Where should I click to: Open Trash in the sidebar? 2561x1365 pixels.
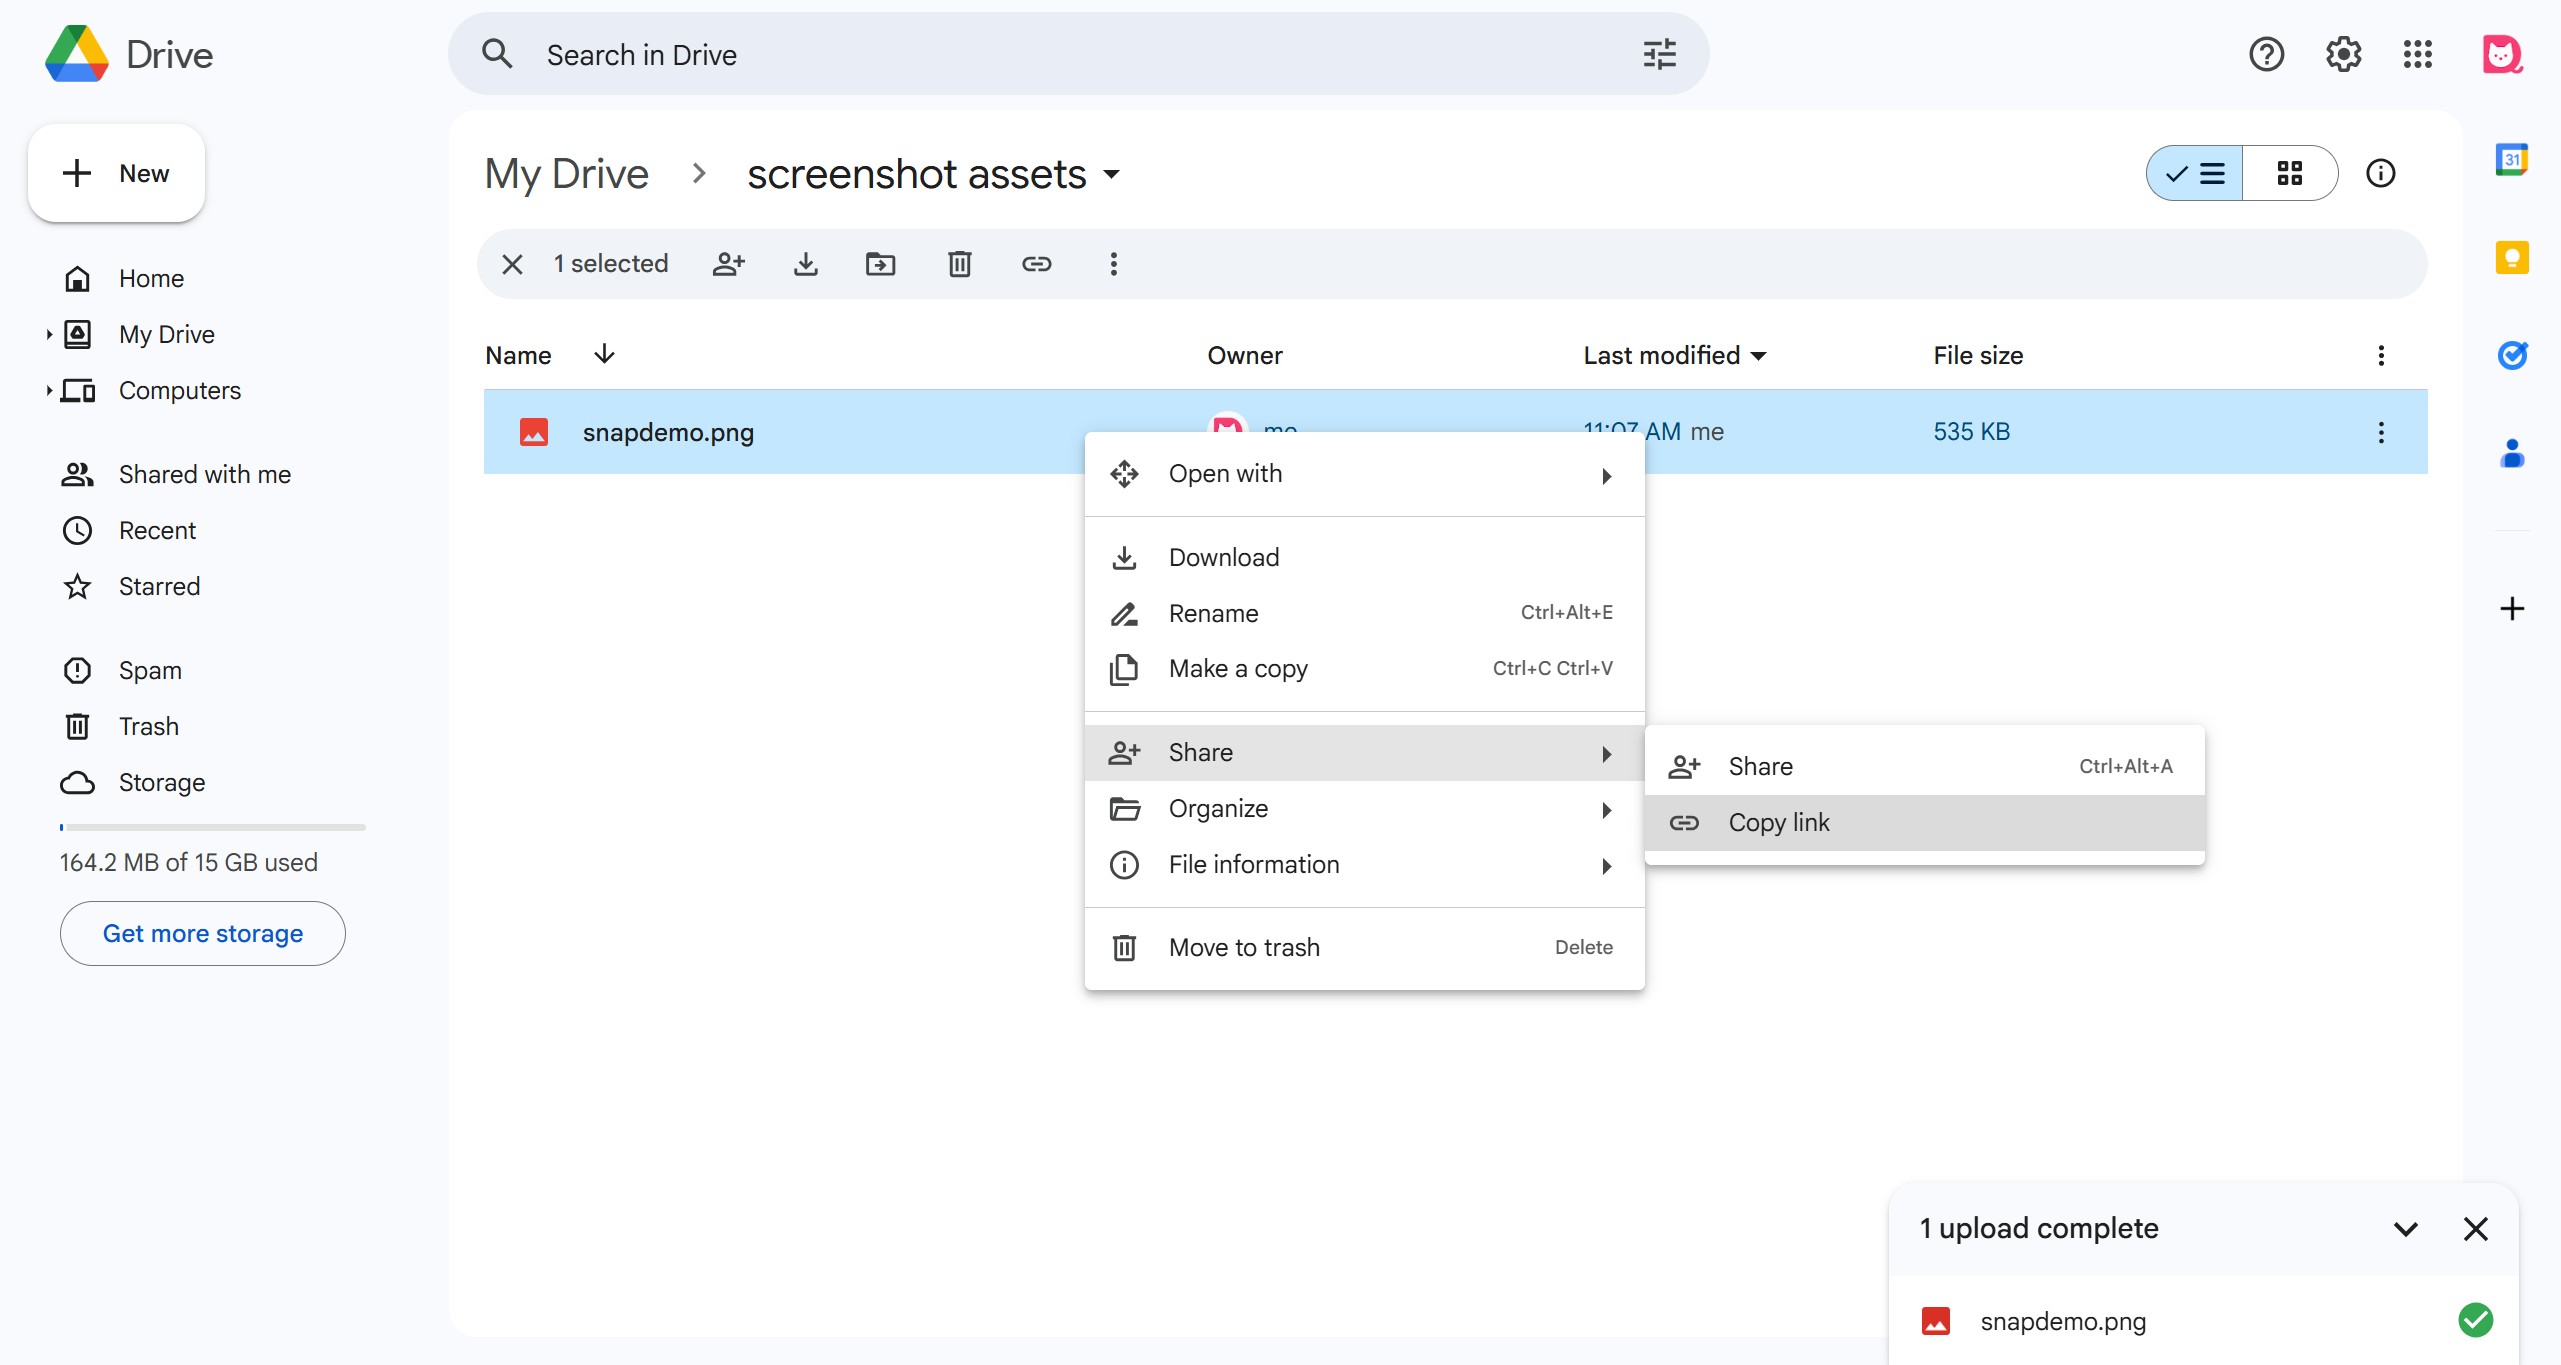[x=148, y=726]
